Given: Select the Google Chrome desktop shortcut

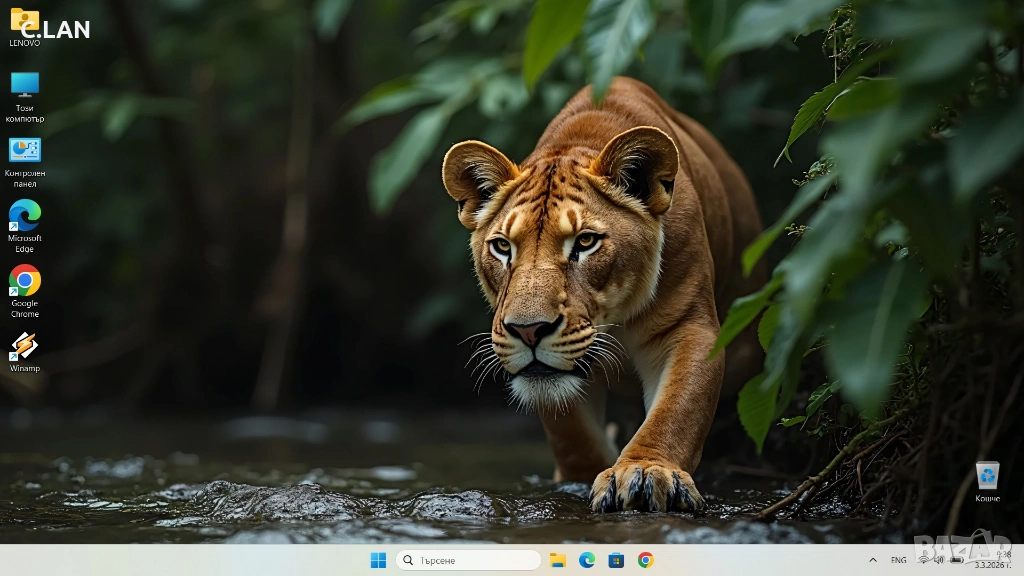Looking at the screenshot, I should pos(24,281).
